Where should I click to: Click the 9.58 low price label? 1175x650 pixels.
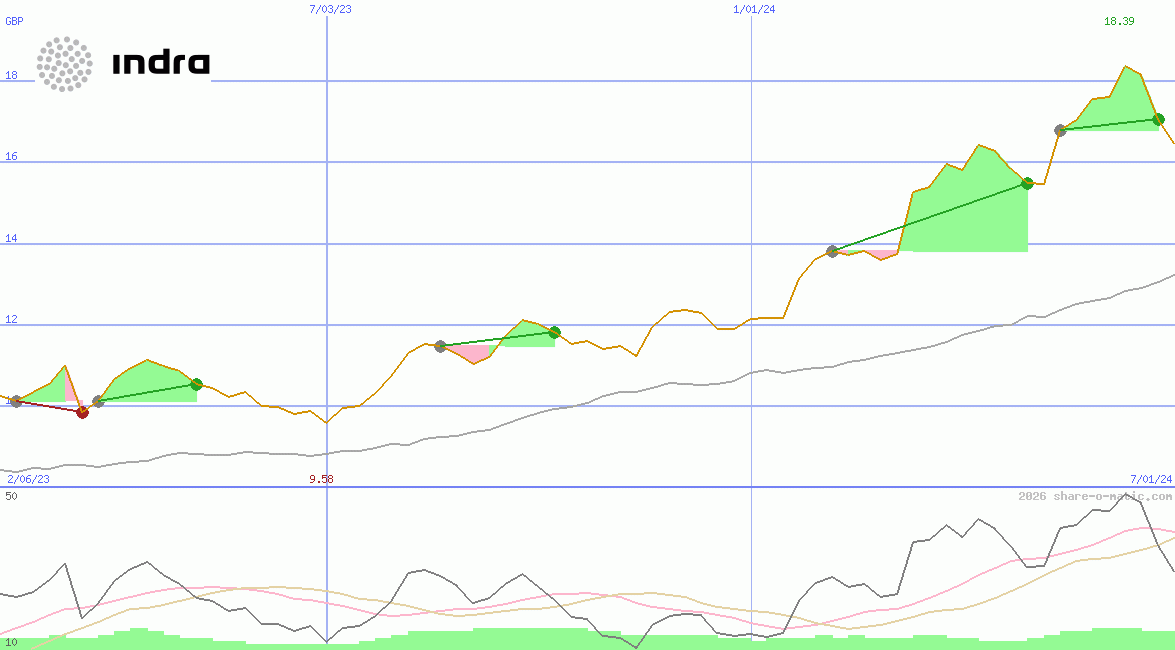321,479
